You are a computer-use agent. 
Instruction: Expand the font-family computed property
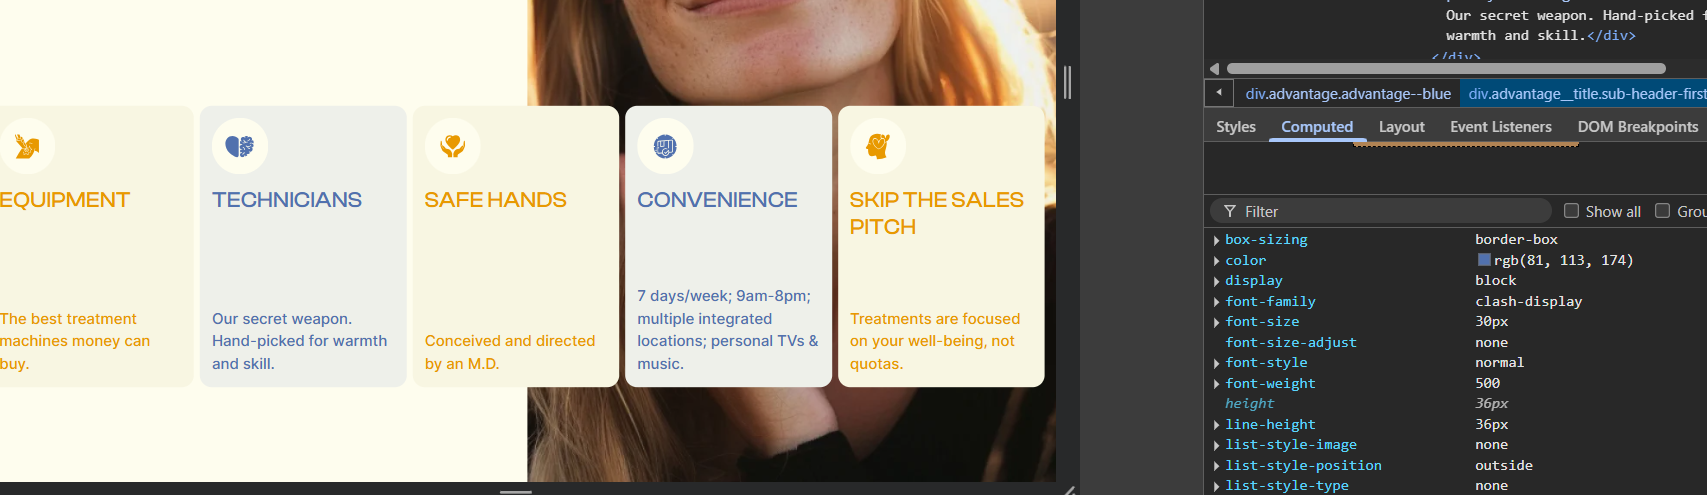click(1216, 302)
